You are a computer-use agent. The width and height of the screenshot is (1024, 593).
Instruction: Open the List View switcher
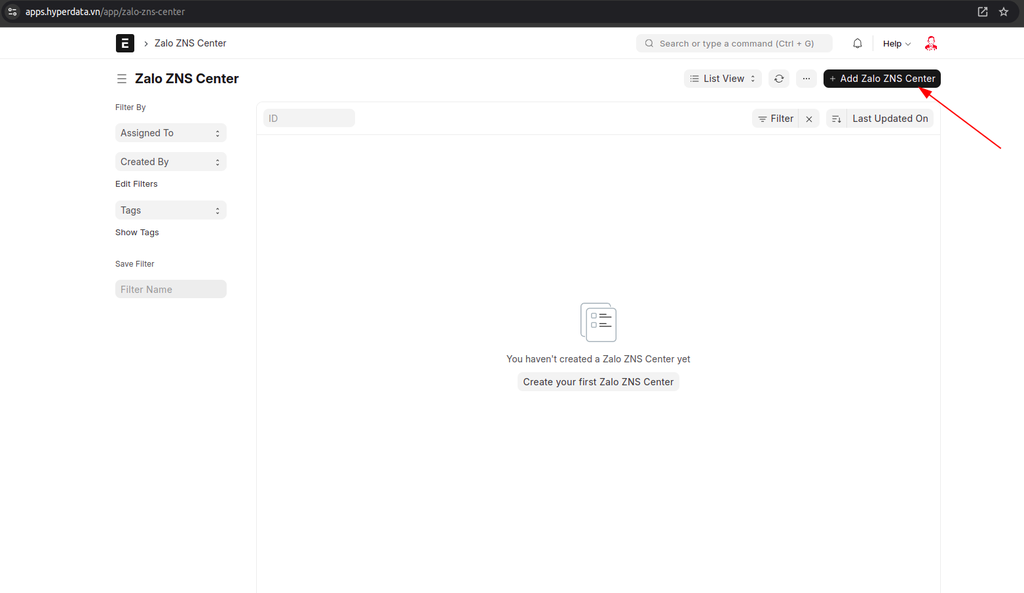point(723,78)
